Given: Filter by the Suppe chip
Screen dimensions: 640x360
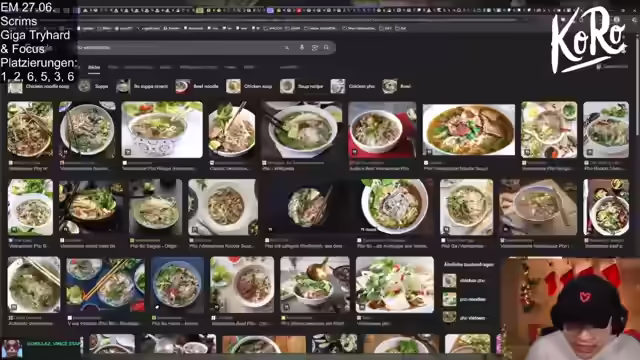Looking at the screenshot, I should [x=93, y=87].
